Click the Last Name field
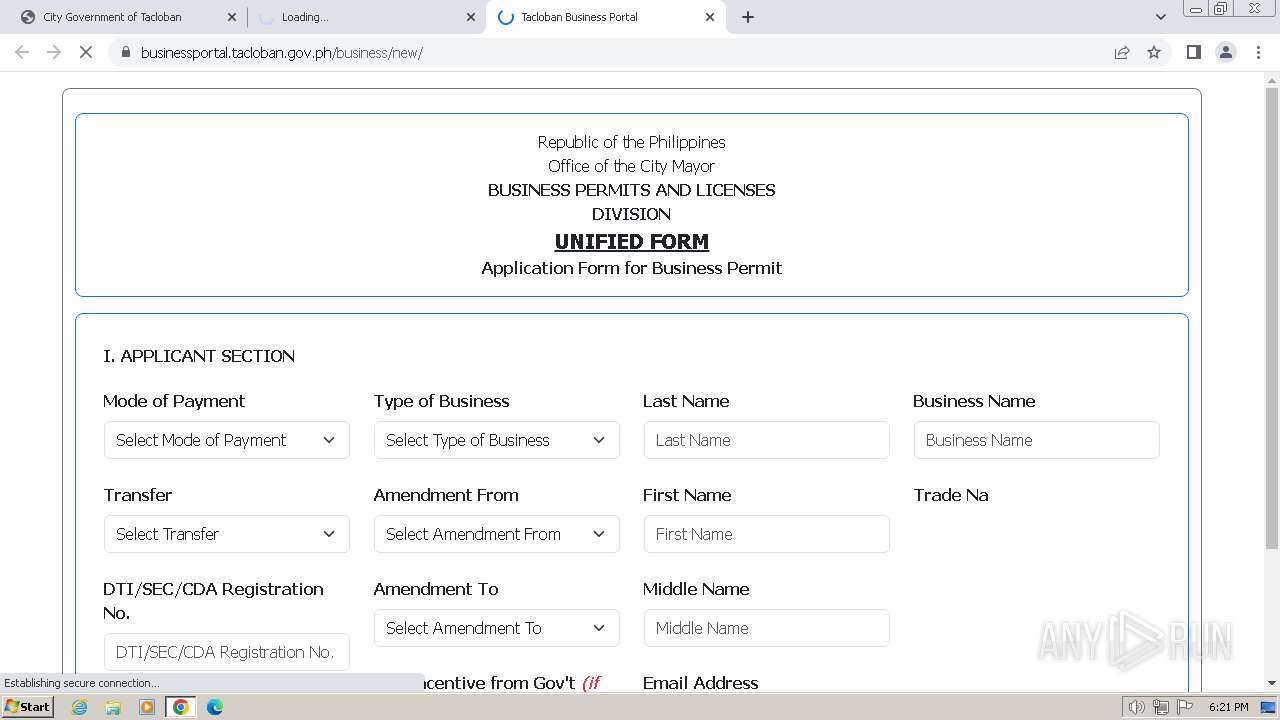Viewport: 1280px width, 720px height. pyautogui.click(x=767, y=440)
